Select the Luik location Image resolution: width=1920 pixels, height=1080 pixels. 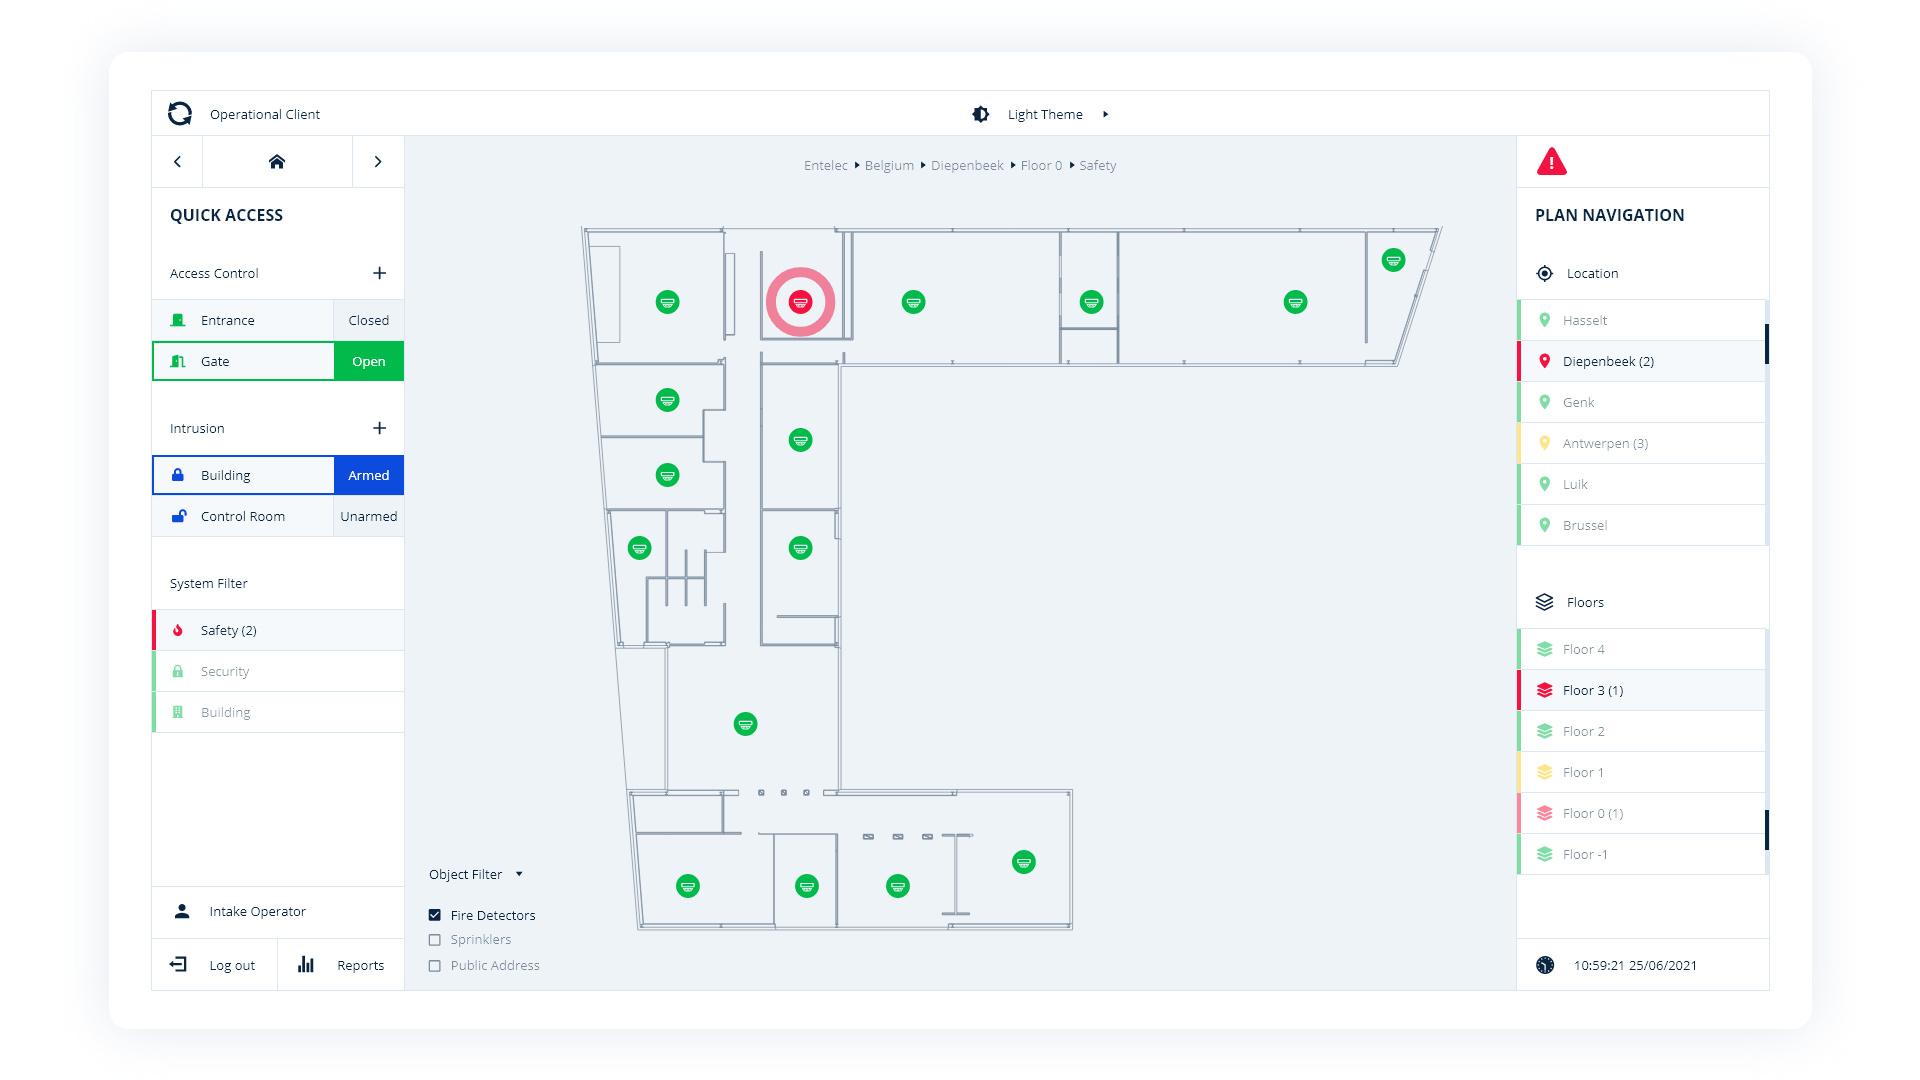tap(1640, 484)
